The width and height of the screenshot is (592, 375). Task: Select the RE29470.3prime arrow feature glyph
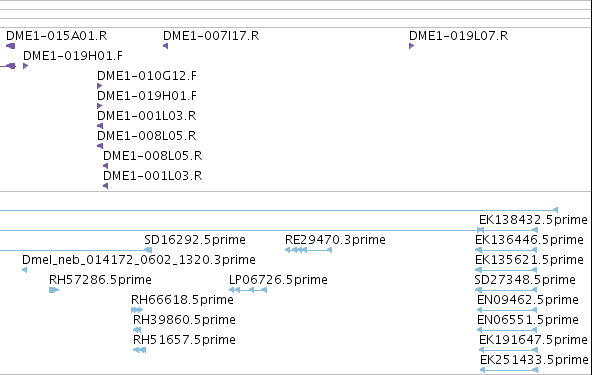point(308,250)
